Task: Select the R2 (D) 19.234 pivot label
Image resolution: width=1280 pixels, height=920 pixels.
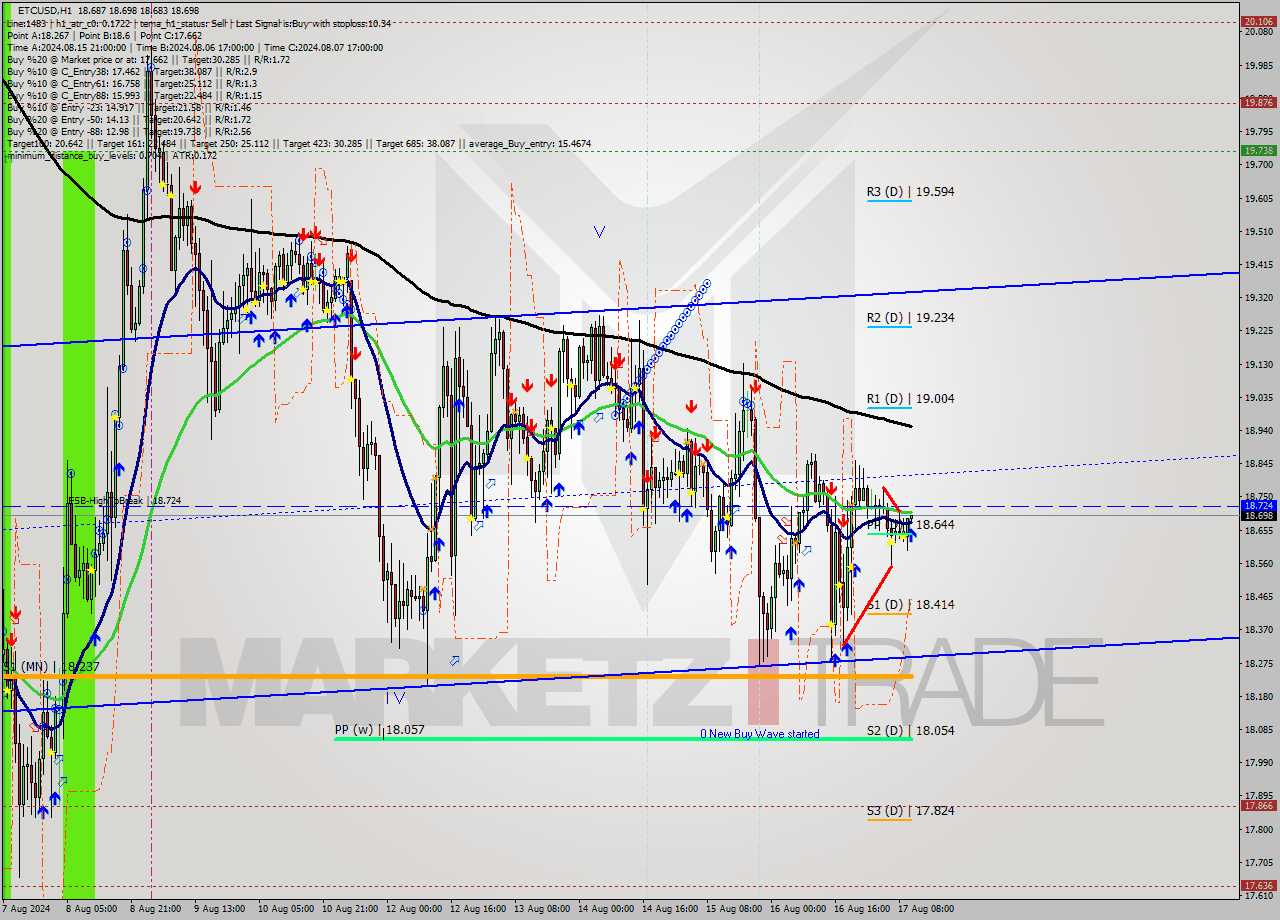Action: [x=910, y=318]
